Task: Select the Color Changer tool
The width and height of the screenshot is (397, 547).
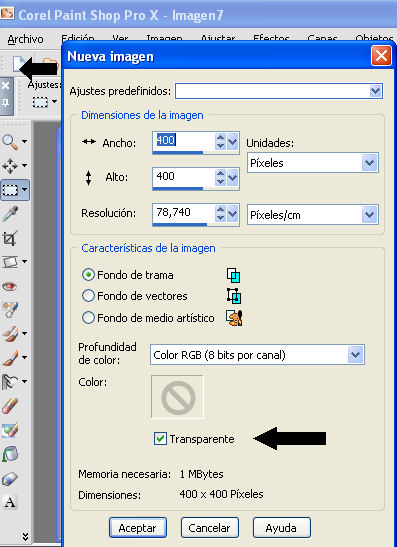Action: click(10, 479)
